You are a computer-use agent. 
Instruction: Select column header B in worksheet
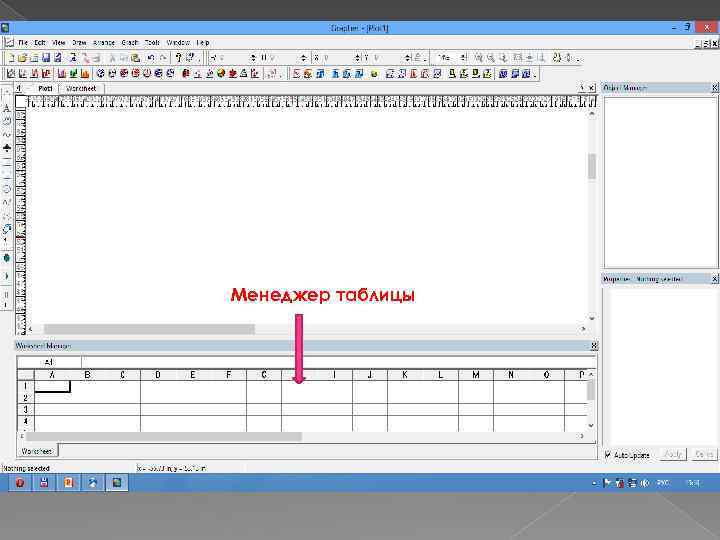click(x=87, y=375)
